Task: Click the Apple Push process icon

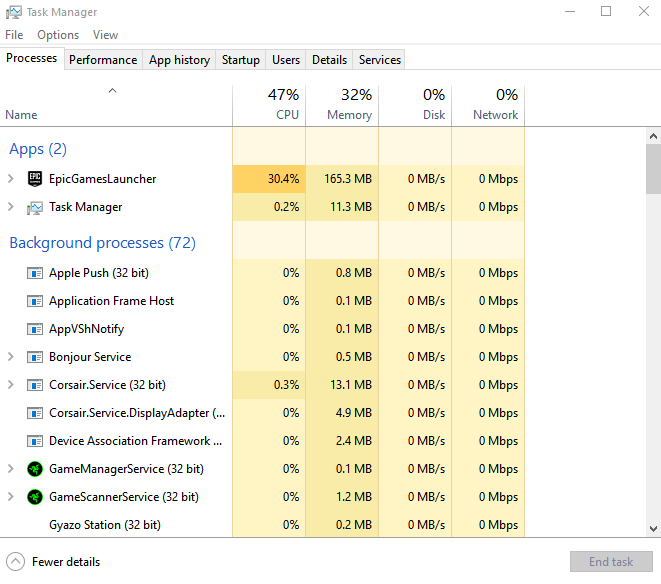Action: coord(35,273)
